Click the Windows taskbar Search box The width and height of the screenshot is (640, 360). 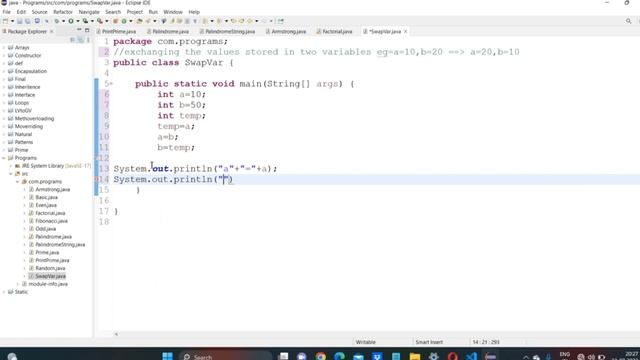(225, 356)
